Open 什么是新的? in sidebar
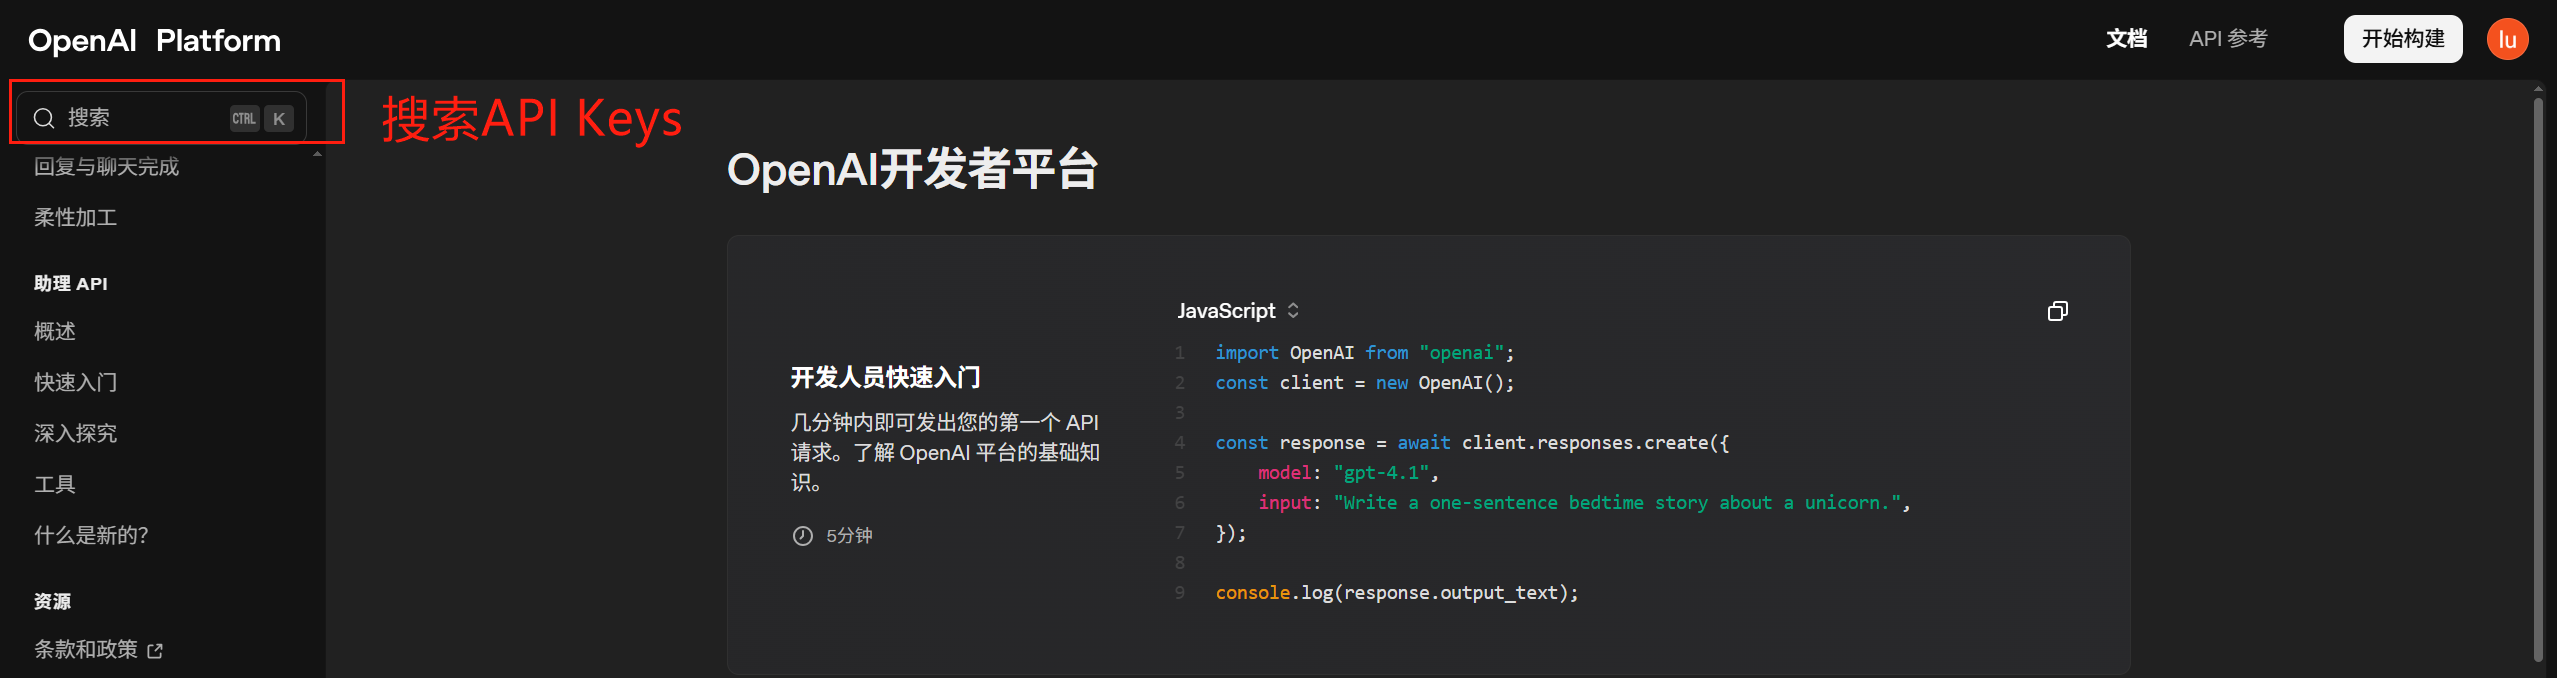2557x678 pixels. pyautogui.click(x=91, y=535)
